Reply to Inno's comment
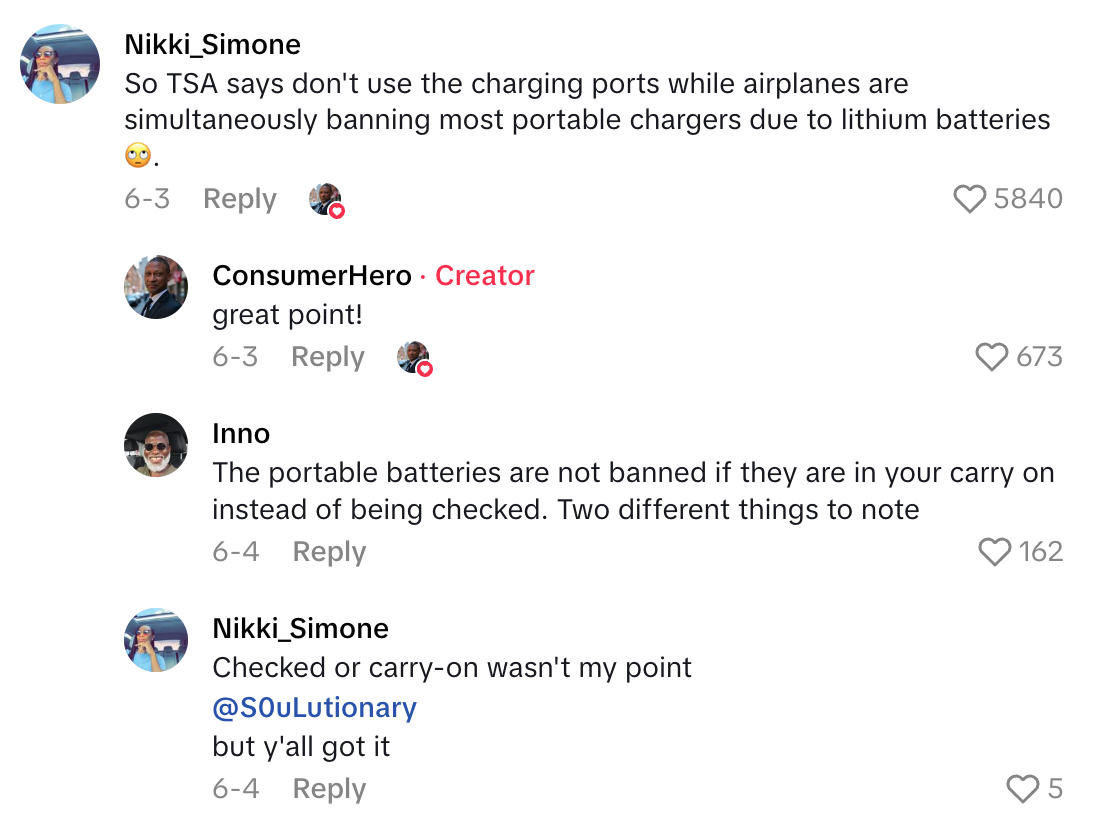The height and width of the screenshot is (828, 1100). tap(328, 550)
